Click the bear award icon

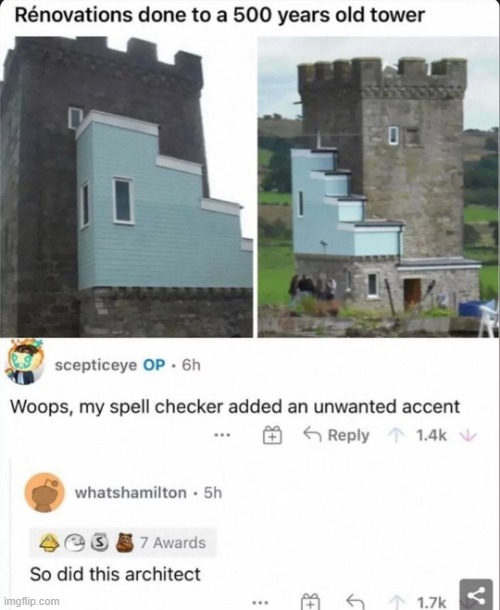click(x=125, y=543)
